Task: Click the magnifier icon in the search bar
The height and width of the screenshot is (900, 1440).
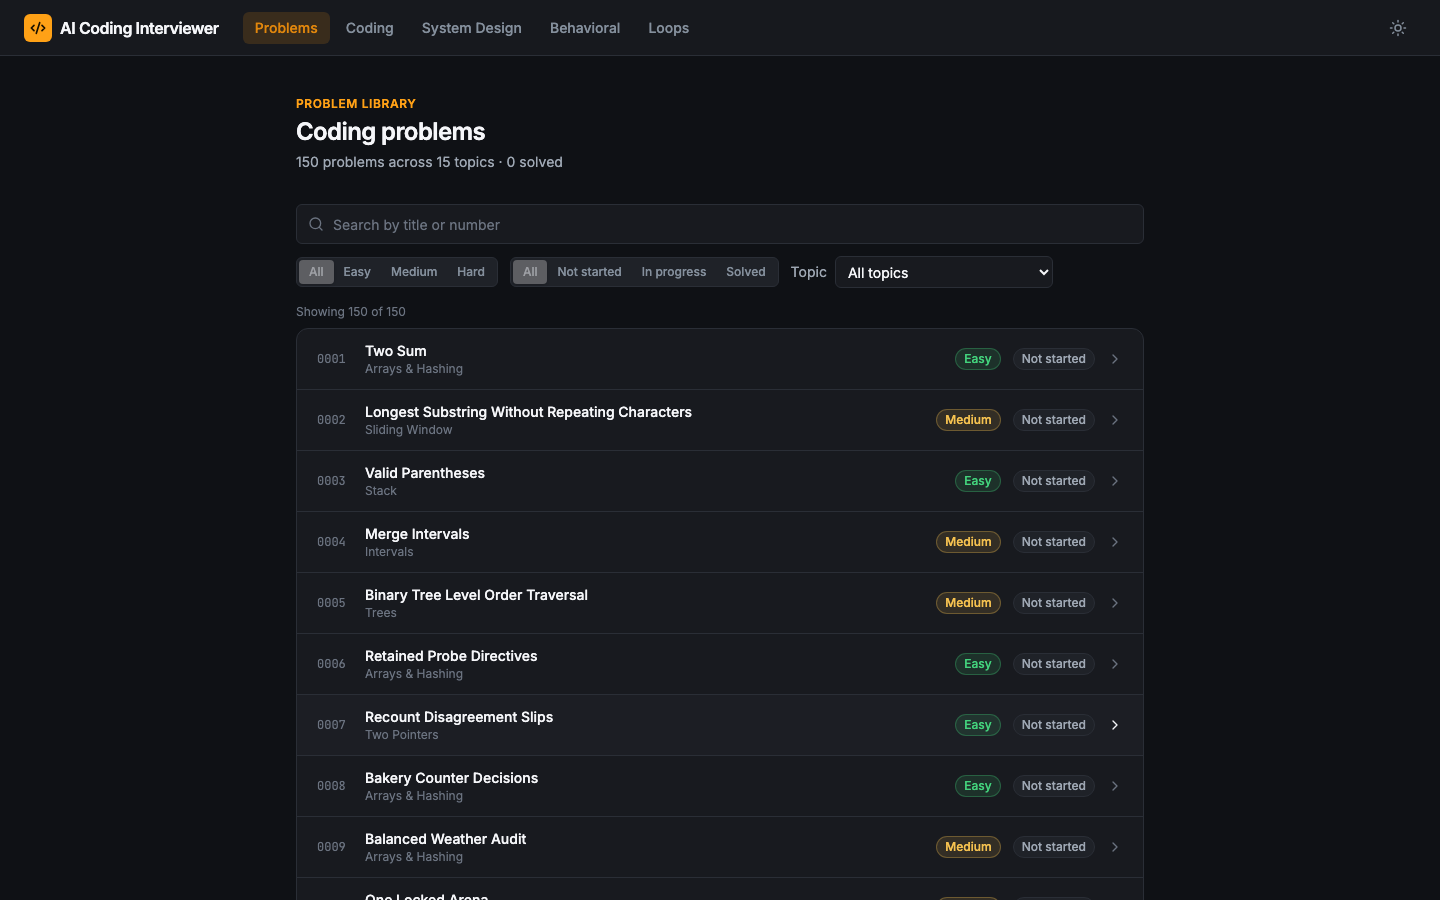Action: coord(316,224)
